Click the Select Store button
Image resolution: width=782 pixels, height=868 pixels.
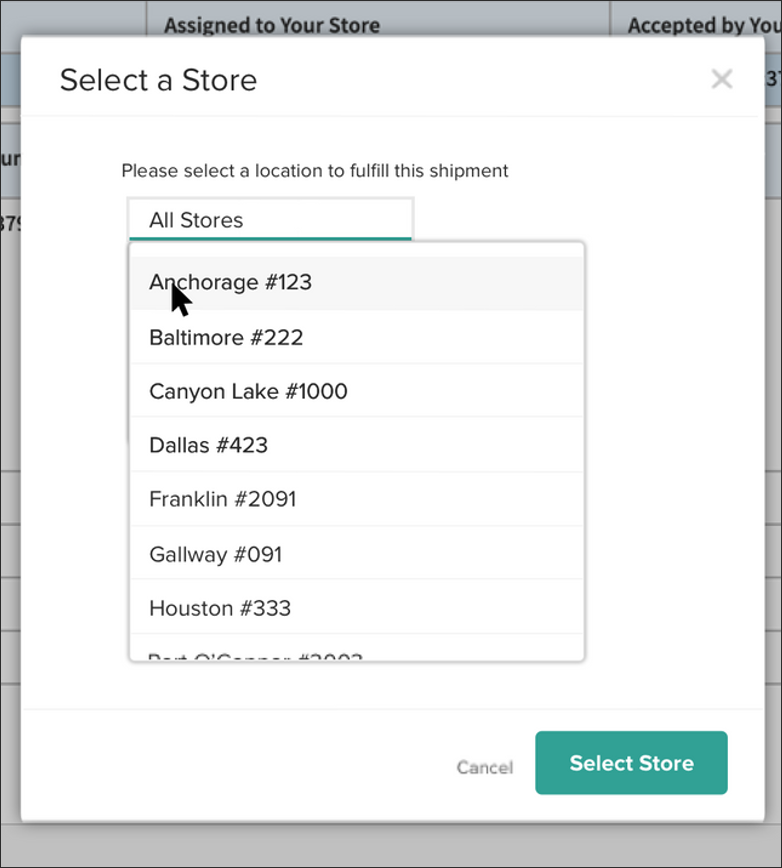[x=631, y=763]
